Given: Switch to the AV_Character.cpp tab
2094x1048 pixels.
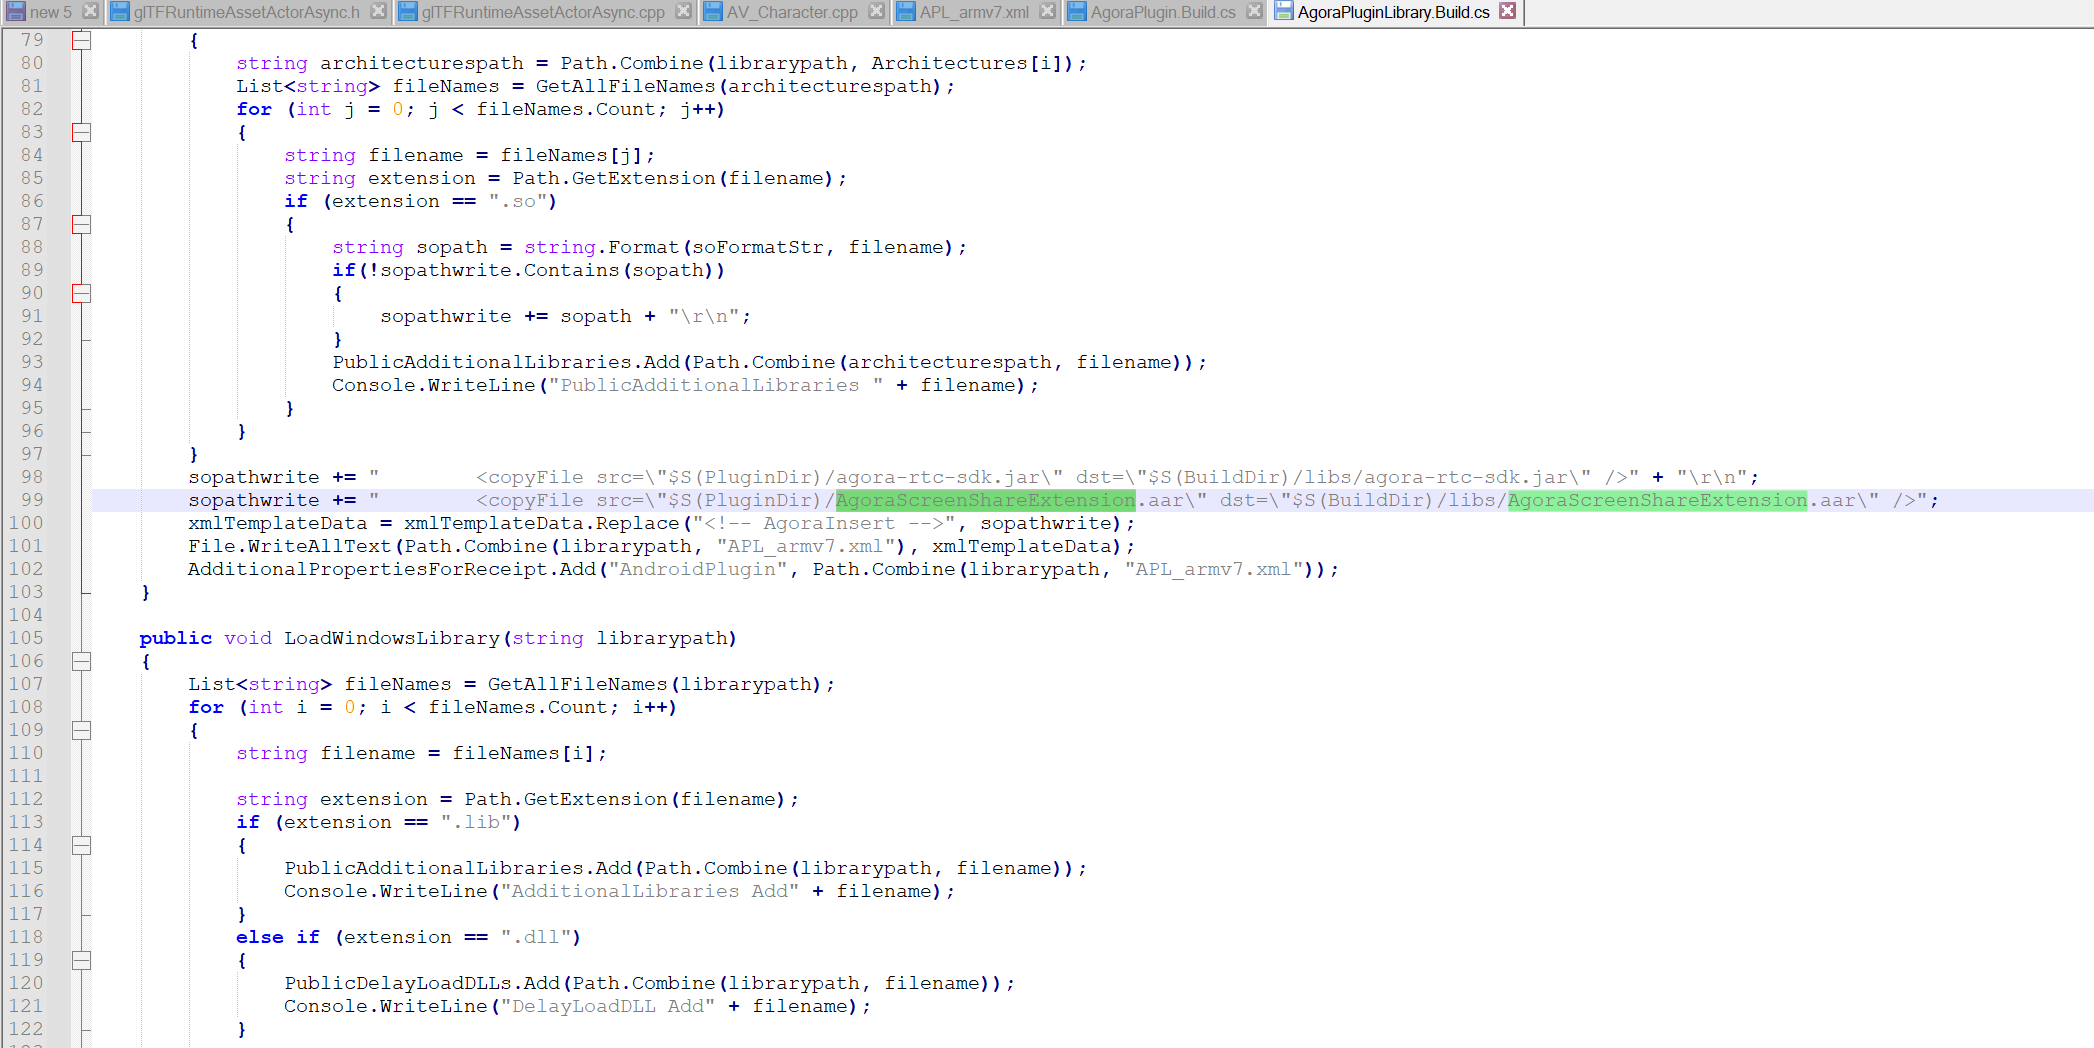Looking at the screenshot, I should pos(793,12).
